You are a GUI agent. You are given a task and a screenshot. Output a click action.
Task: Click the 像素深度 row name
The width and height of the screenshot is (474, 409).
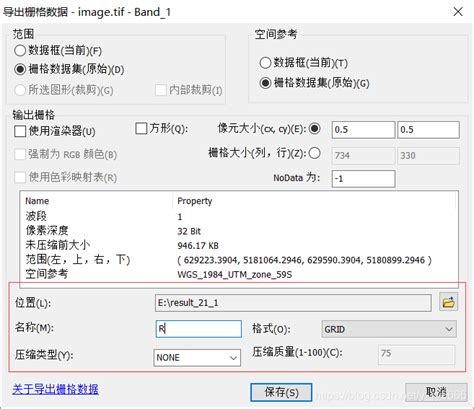(x=47, y=231)
